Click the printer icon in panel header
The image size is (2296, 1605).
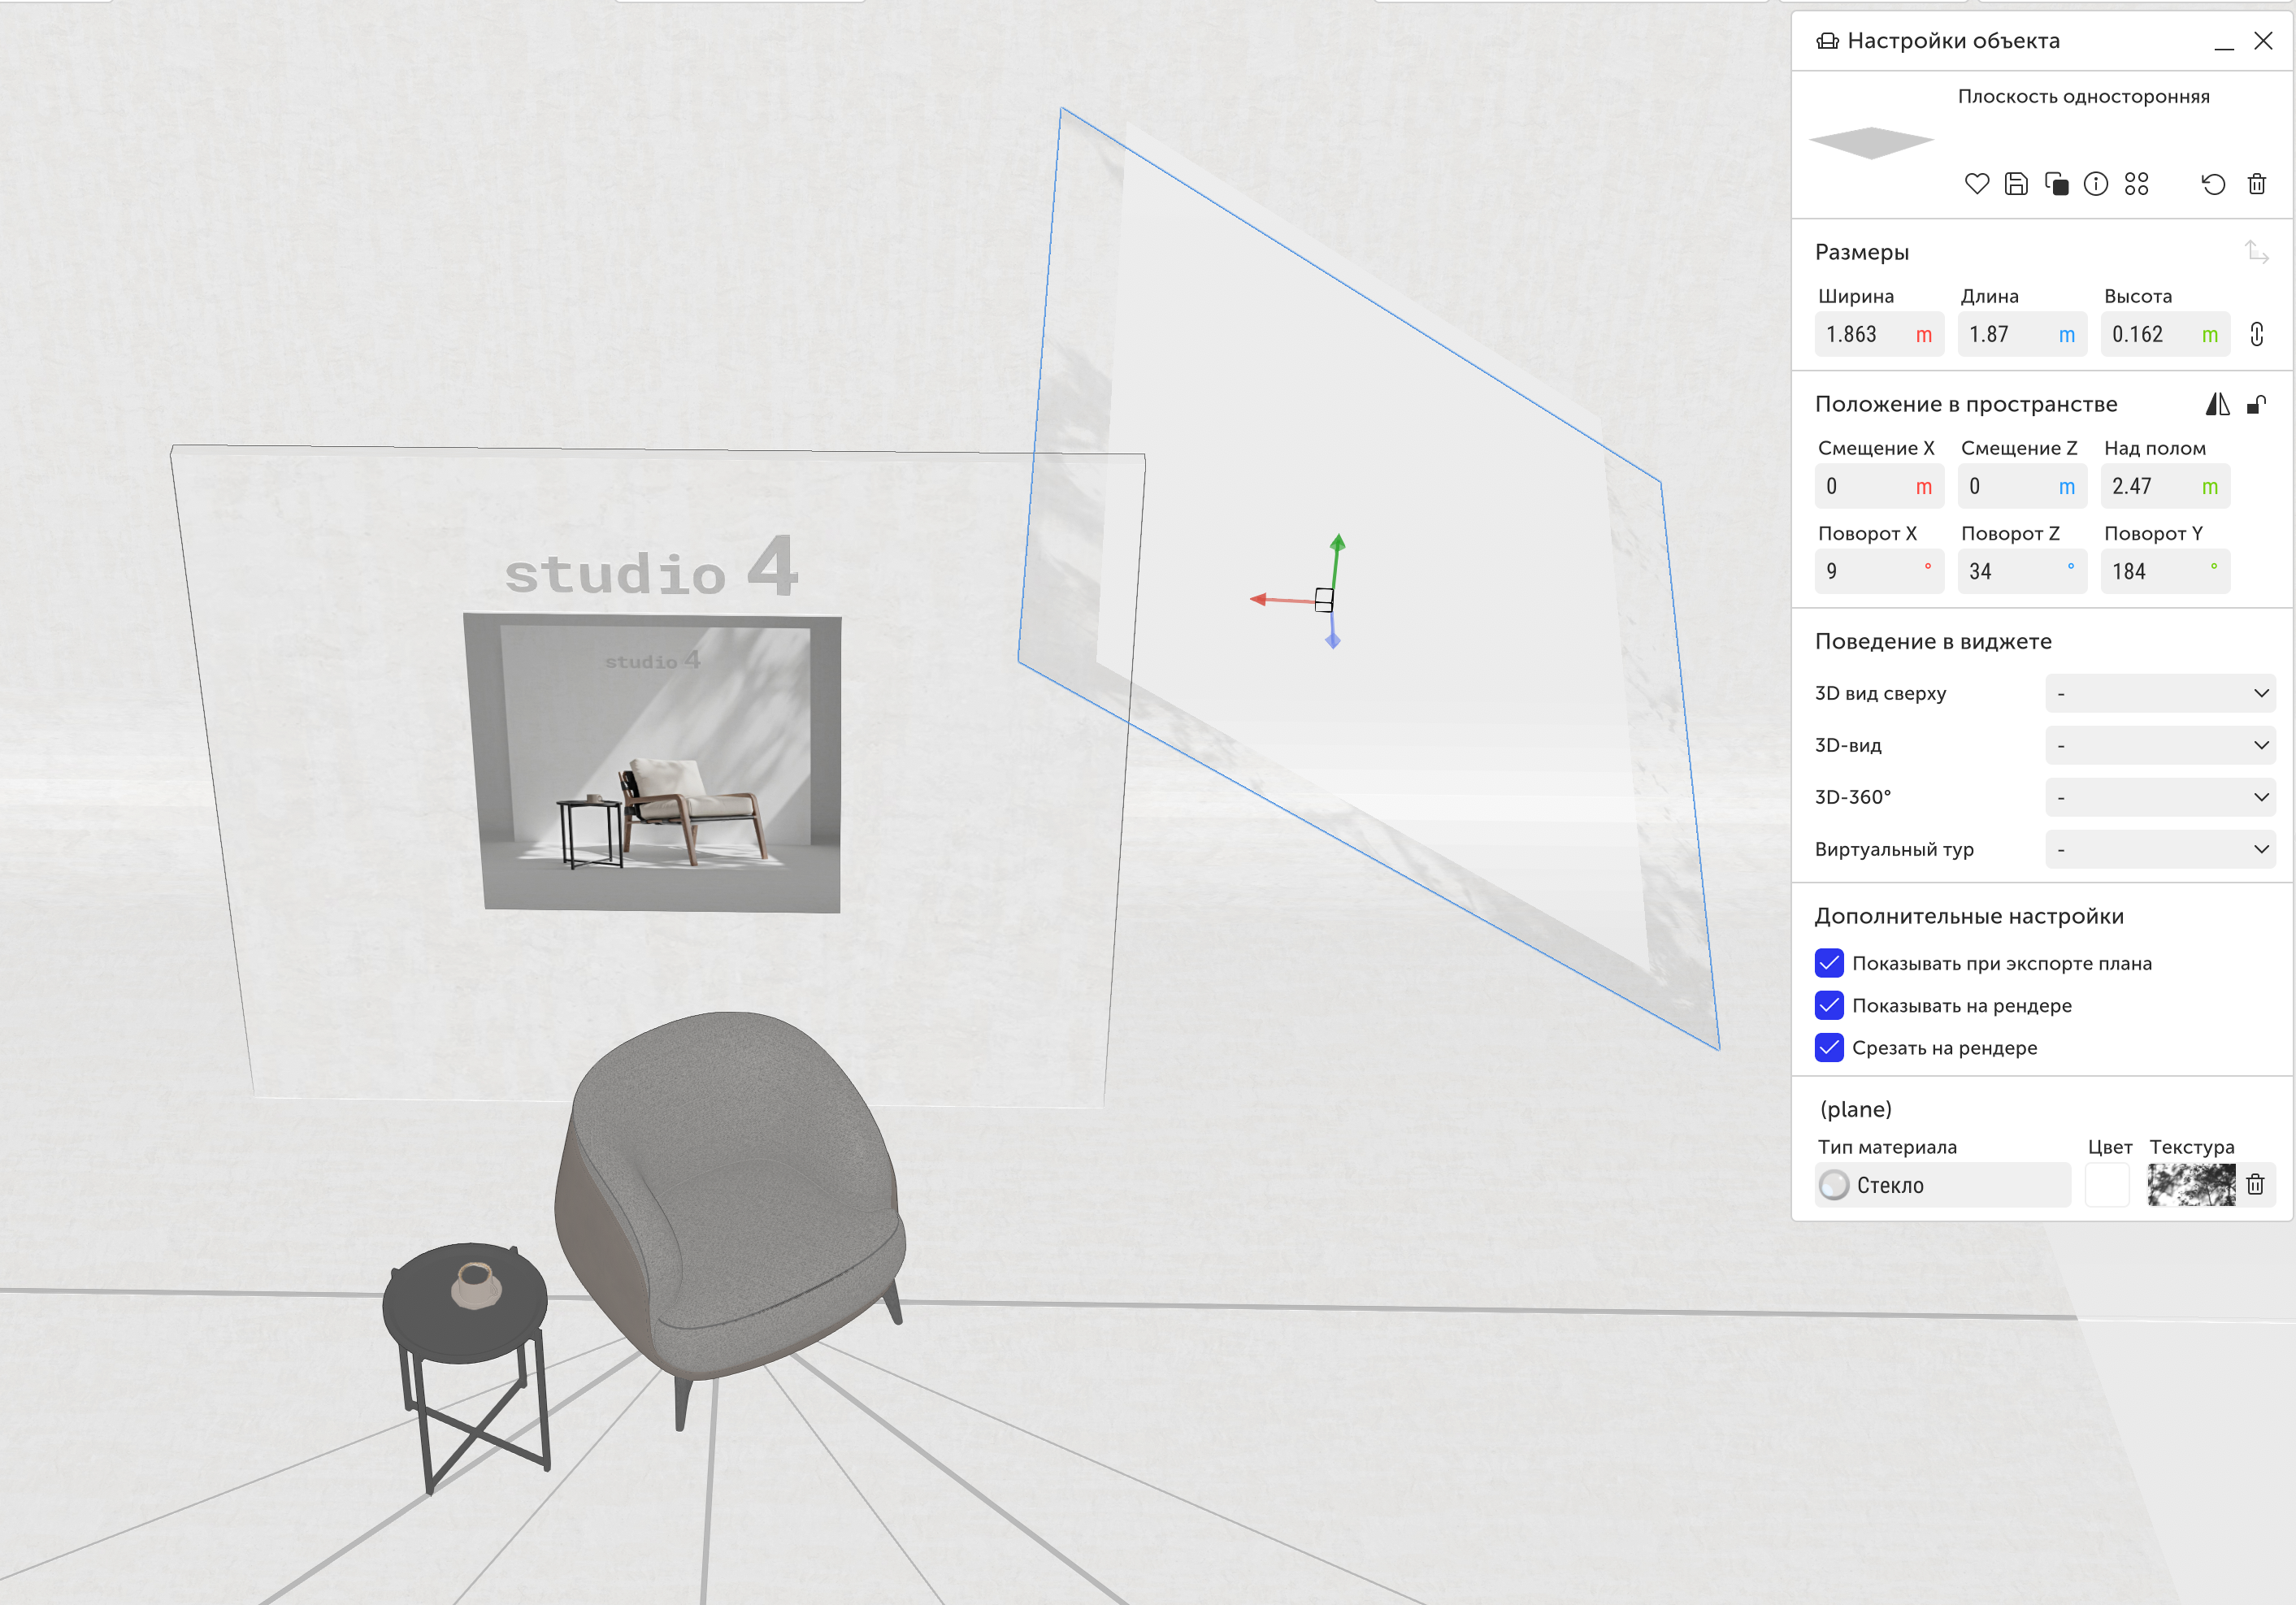(x=1828, y=41)
